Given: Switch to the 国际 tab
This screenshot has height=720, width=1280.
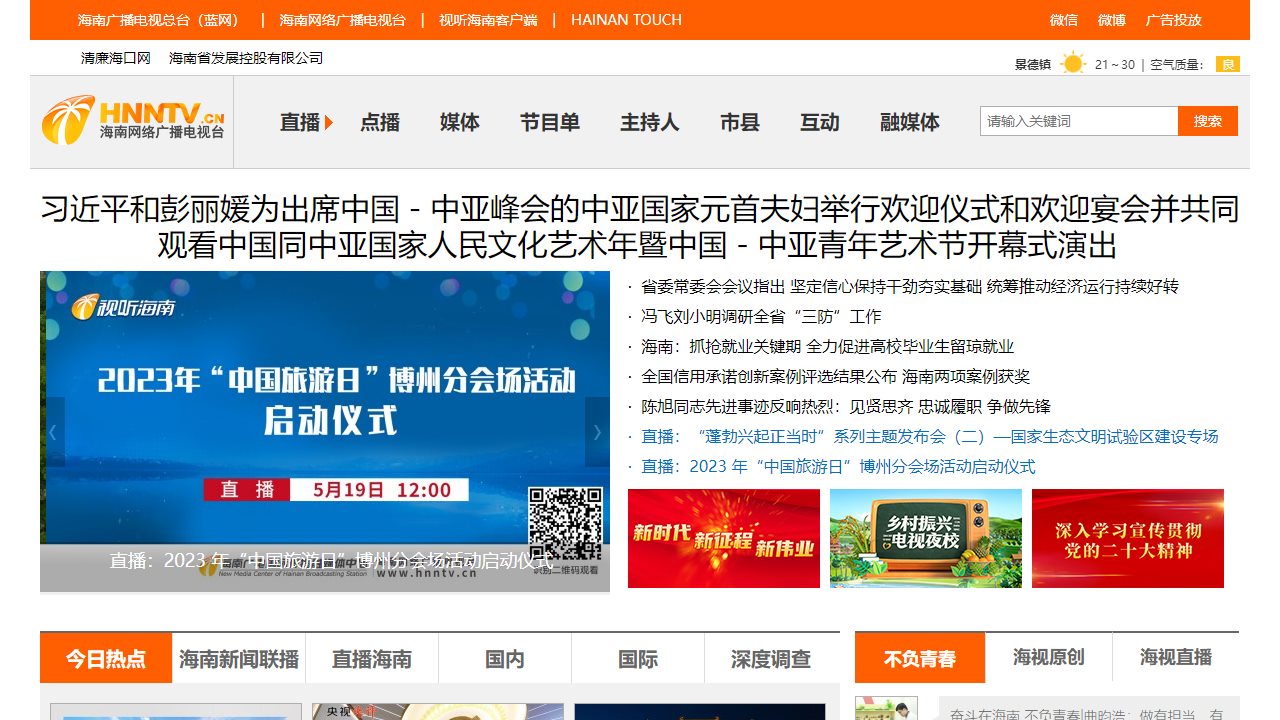Looking at the screenshot, I should tap(638, 658).
